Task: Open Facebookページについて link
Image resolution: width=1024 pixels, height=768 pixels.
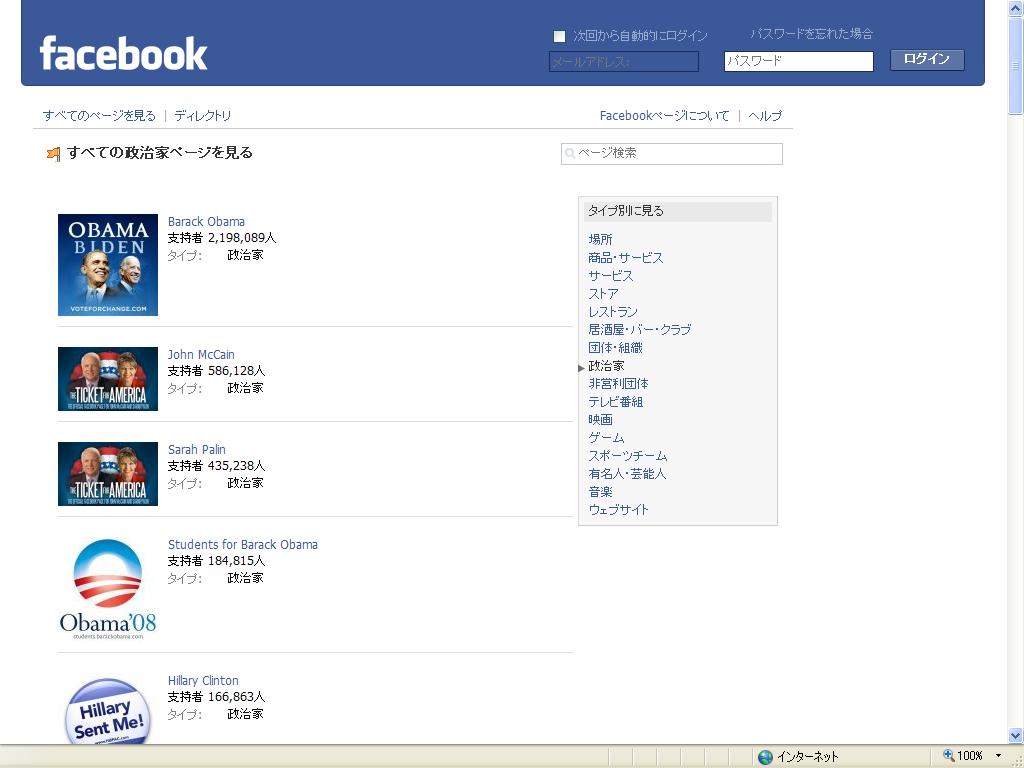Action: 664,116
